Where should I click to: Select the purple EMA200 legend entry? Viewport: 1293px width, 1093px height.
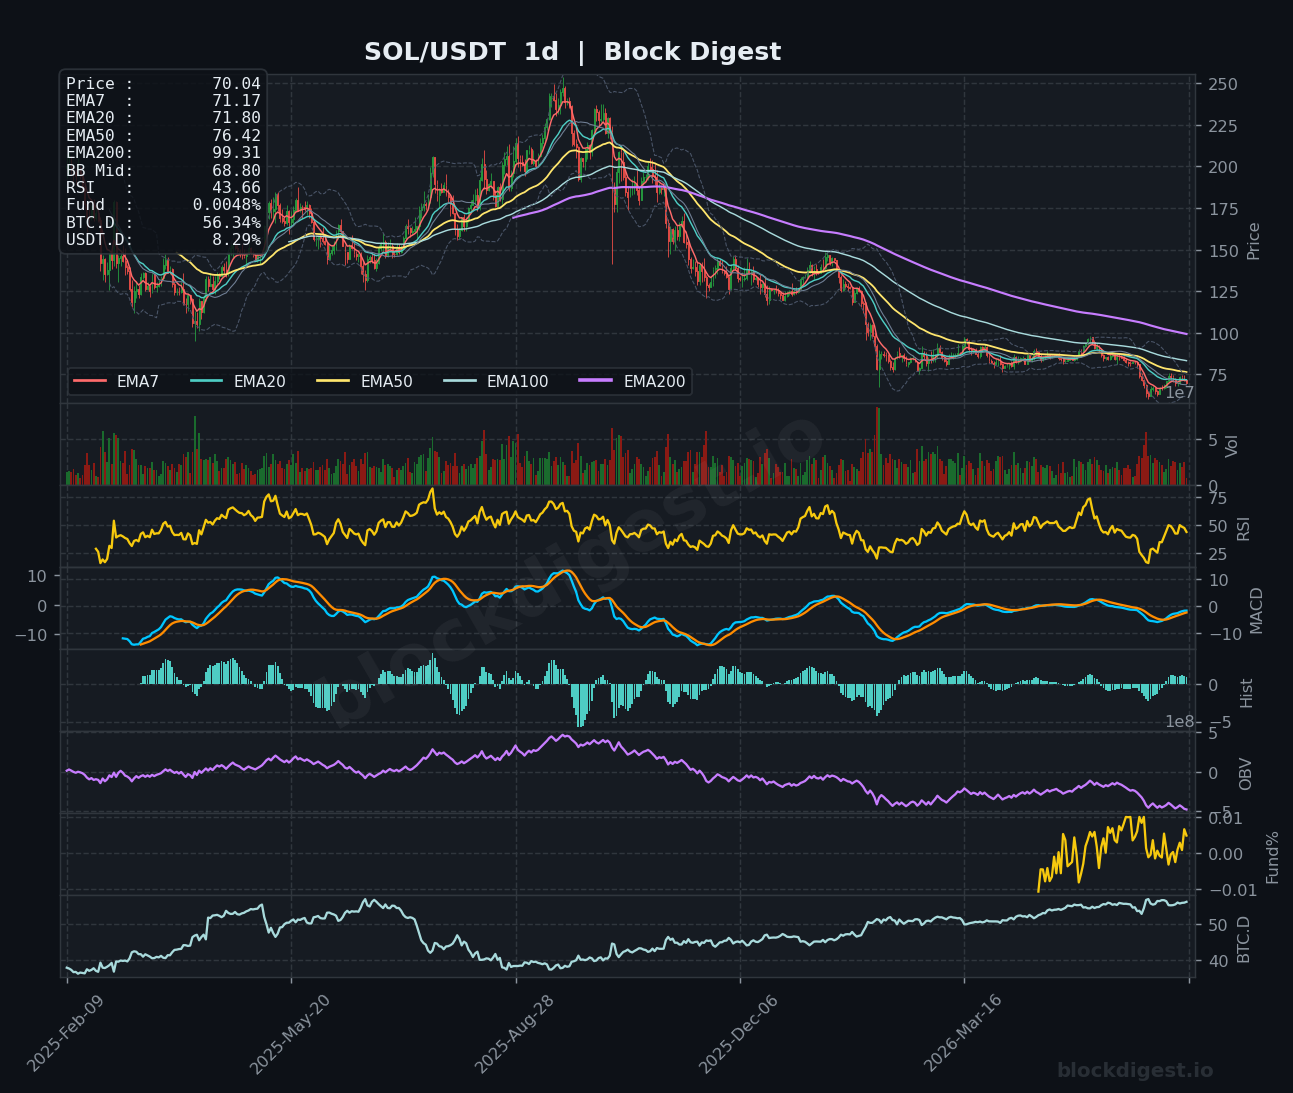631,381
